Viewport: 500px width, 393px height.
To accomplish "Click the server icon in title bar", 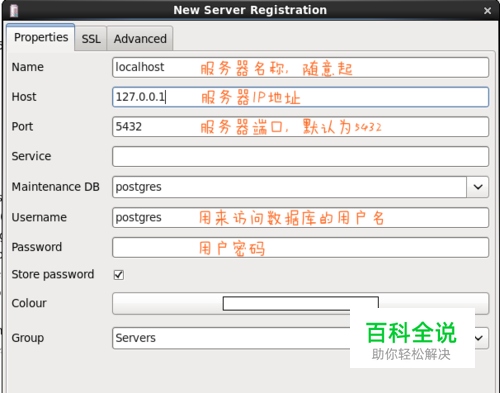I will click(14, 11).
